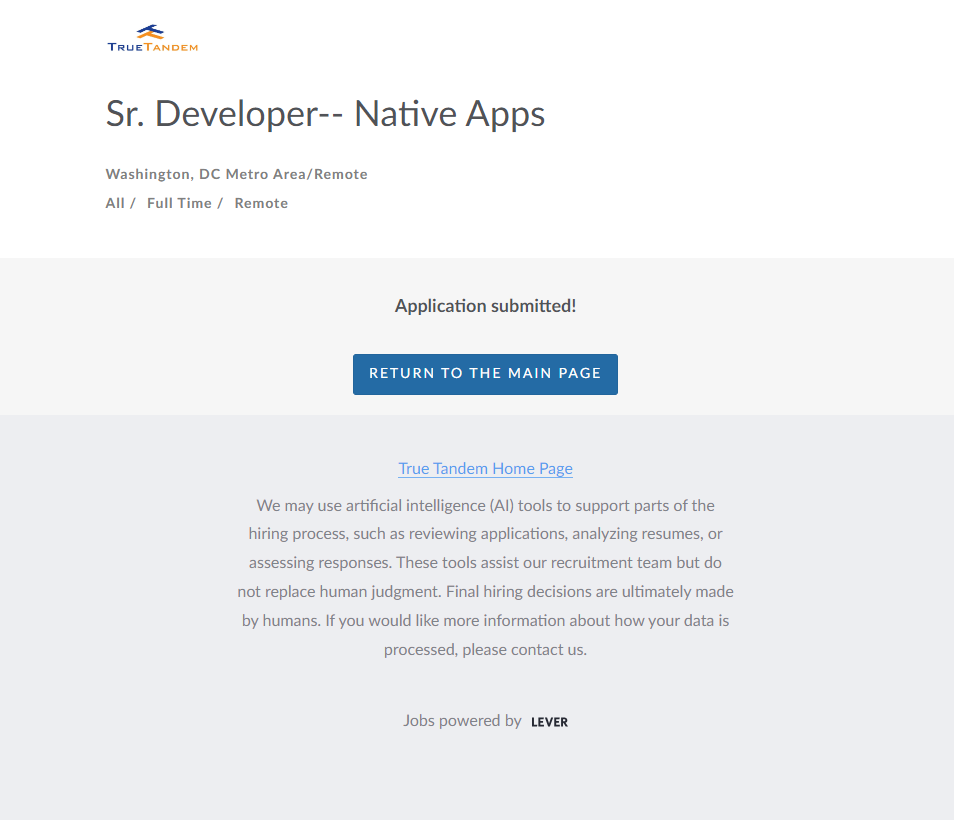Click the "Application submitted!" confirmation message
The image size is (954, 820).
click(x=485, y=306)
